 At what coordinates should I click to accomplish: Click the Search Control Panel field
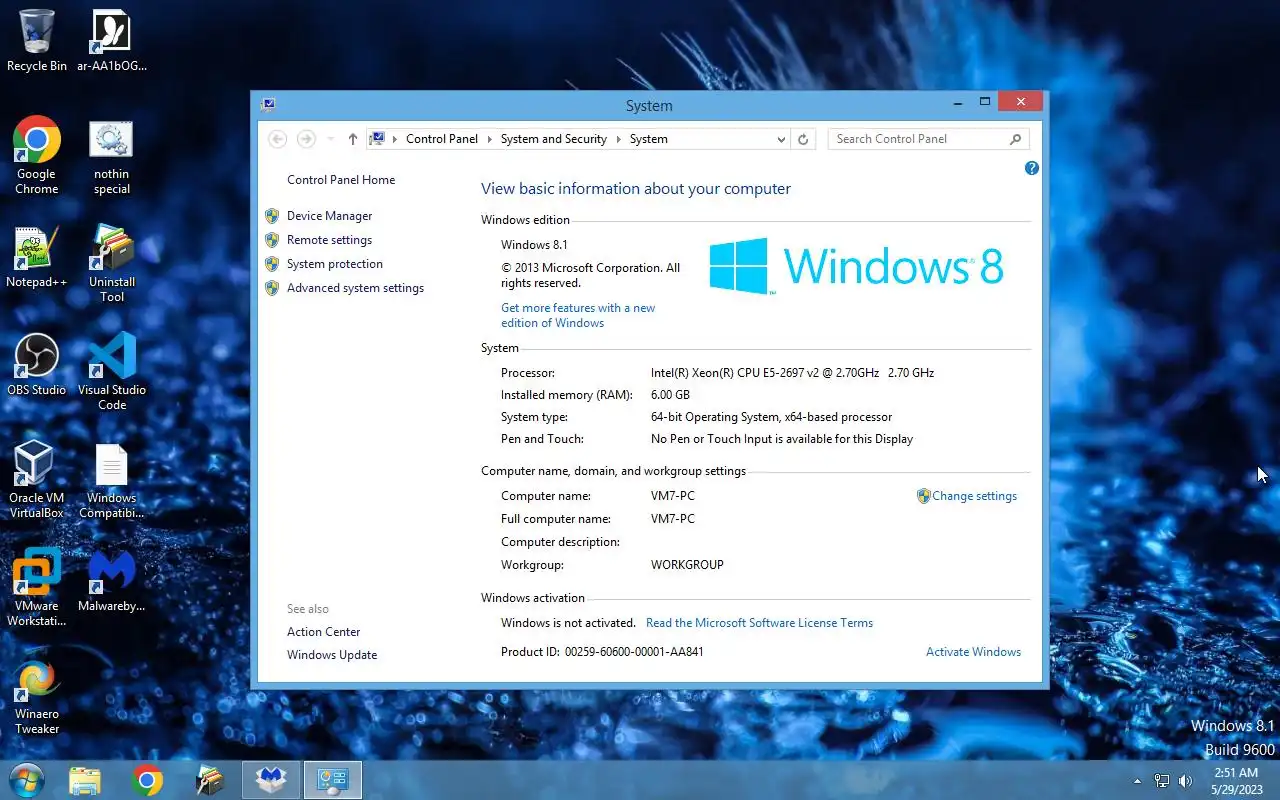tap(926, 139)
